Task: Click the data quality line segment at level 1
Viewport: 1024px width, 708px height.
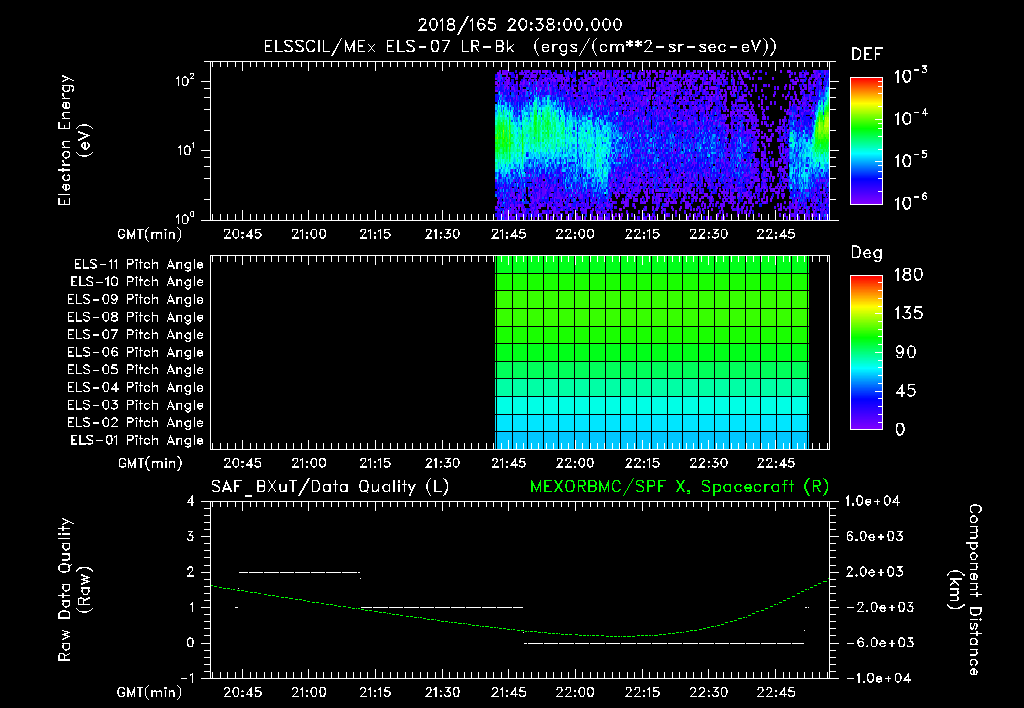Action: point(441,607)
